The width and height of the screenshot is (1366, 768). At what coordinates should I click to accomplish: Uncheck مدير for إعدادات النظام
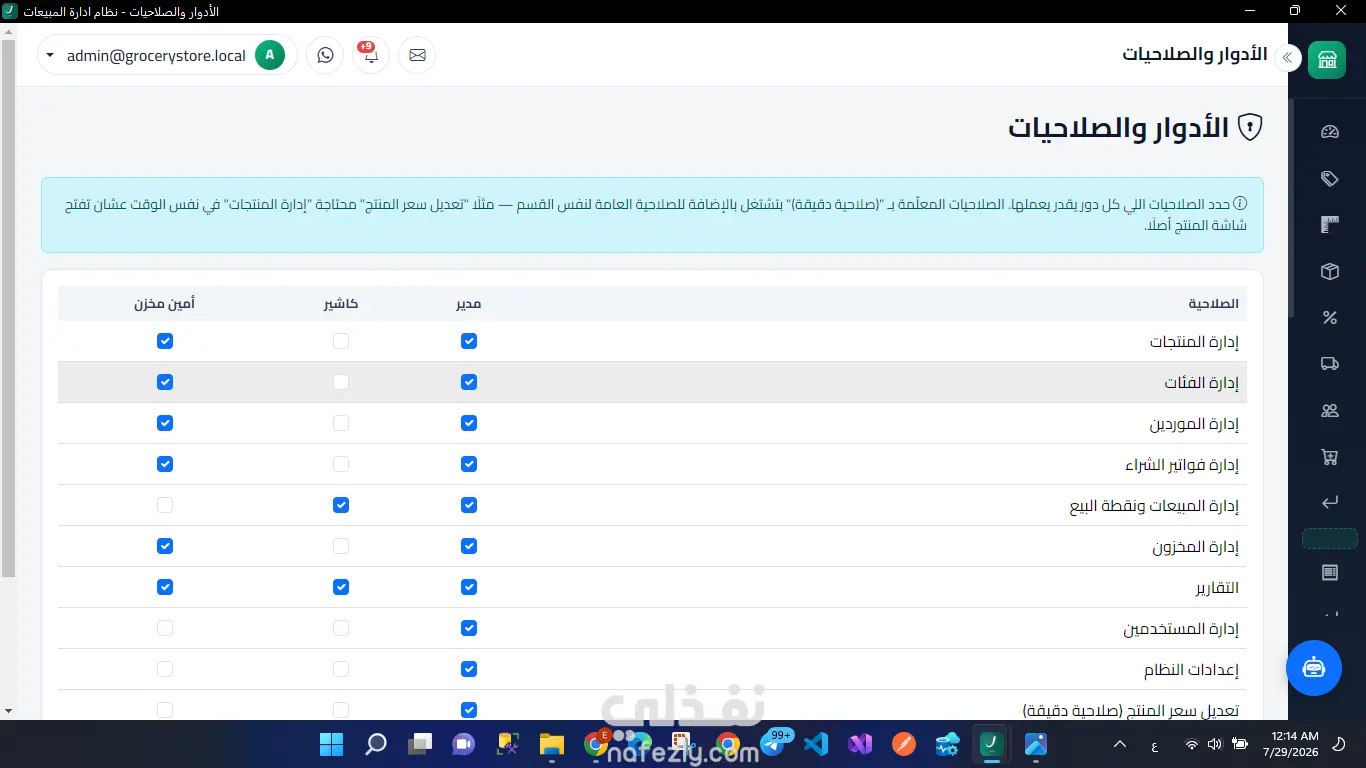tap(469, 669)
